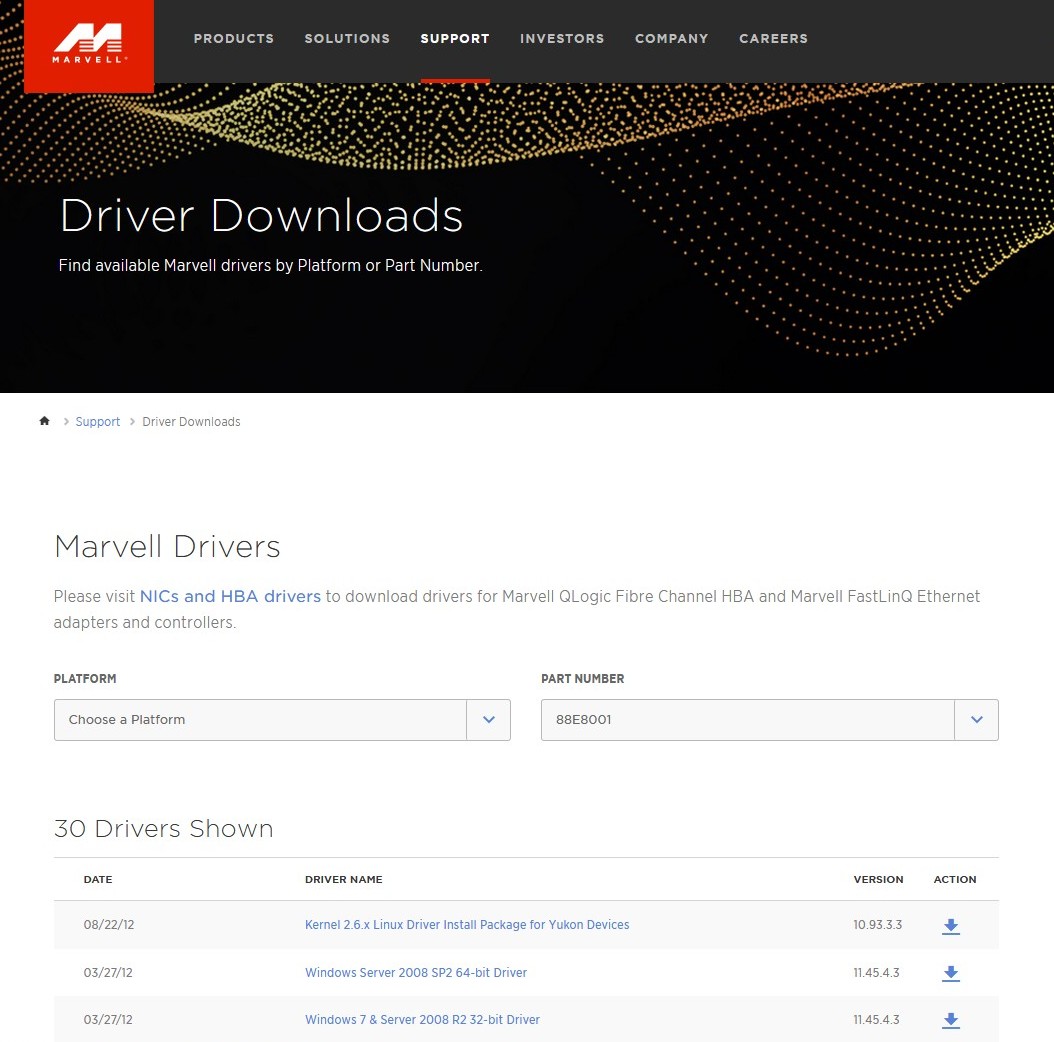Open NICs and HBA drivers link
This screenshot has width=1054, height=1042.
[x=230, y=596]
